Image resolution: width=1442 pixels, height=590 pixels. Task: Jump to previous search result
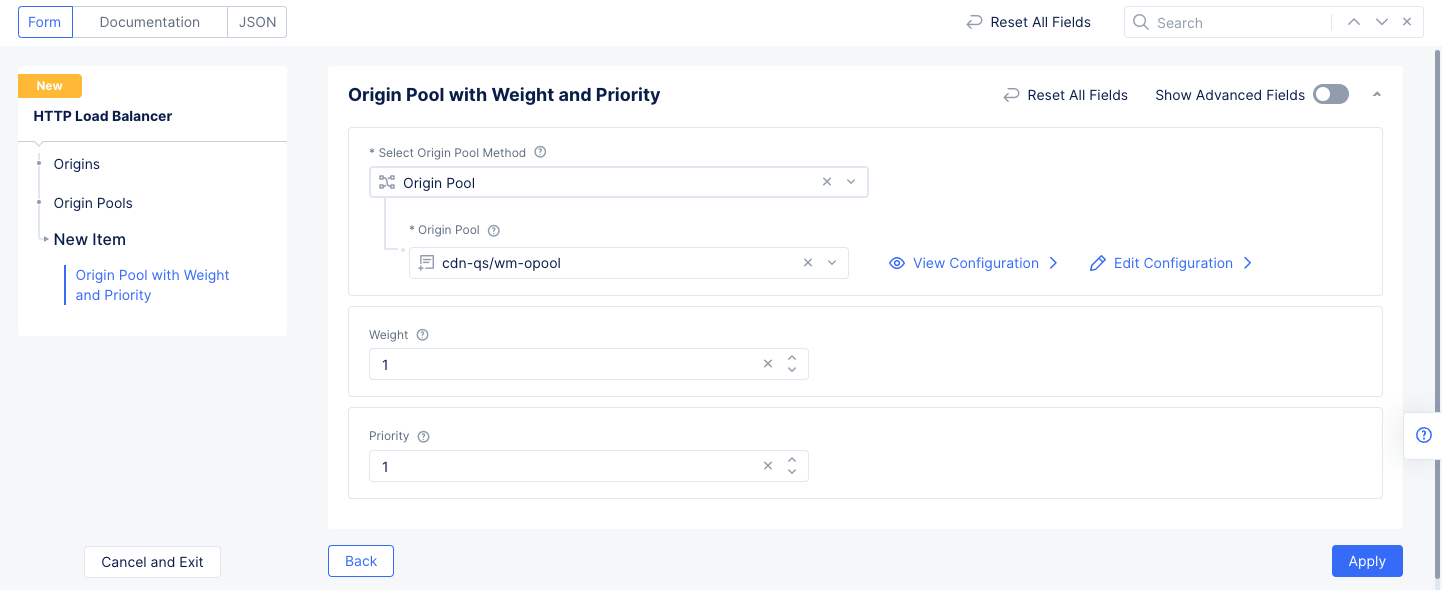coord(1354,22)
